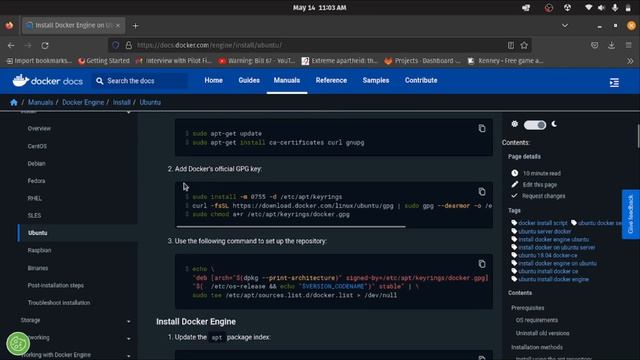Screen dimensions: 640x360
Task: Open the Debian sidebar item
Action: pos(36,164)
